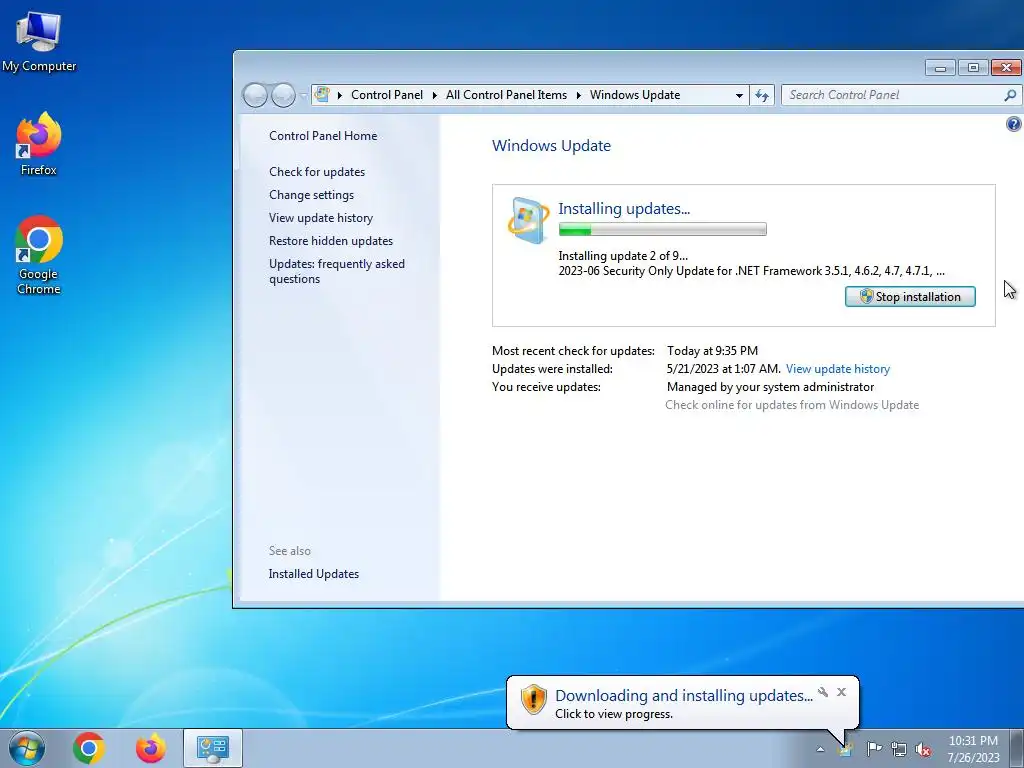This screenshot has width=1024, height=768.
Task: Open muted volume speaker tray icon
Action: [x=923, y=749]
